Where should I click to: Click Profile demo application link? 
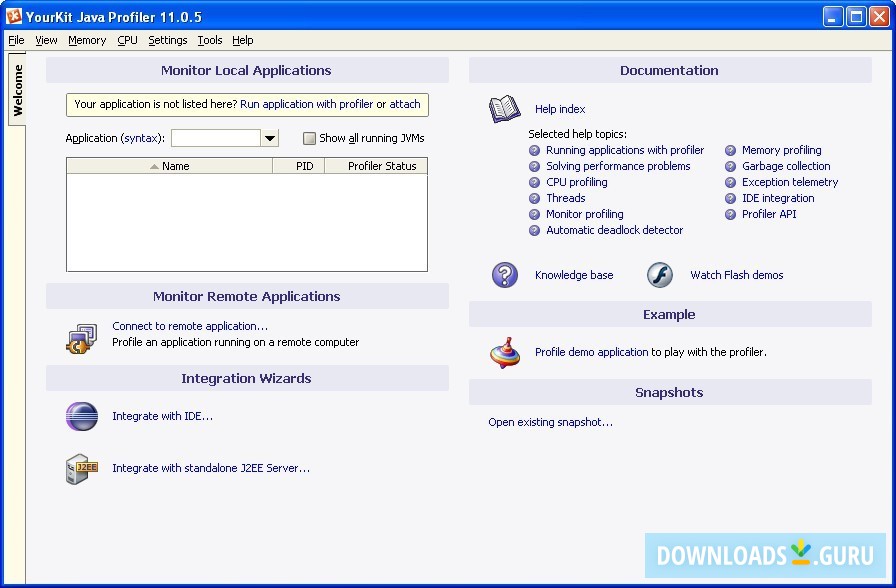click(x=591, y=353)
